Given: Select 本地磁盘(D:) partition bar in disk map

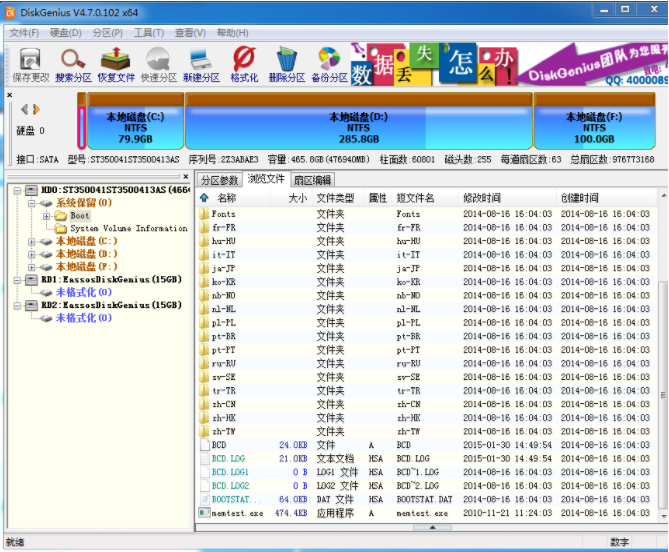Looking at the screenshot, I should pos(358,128).
